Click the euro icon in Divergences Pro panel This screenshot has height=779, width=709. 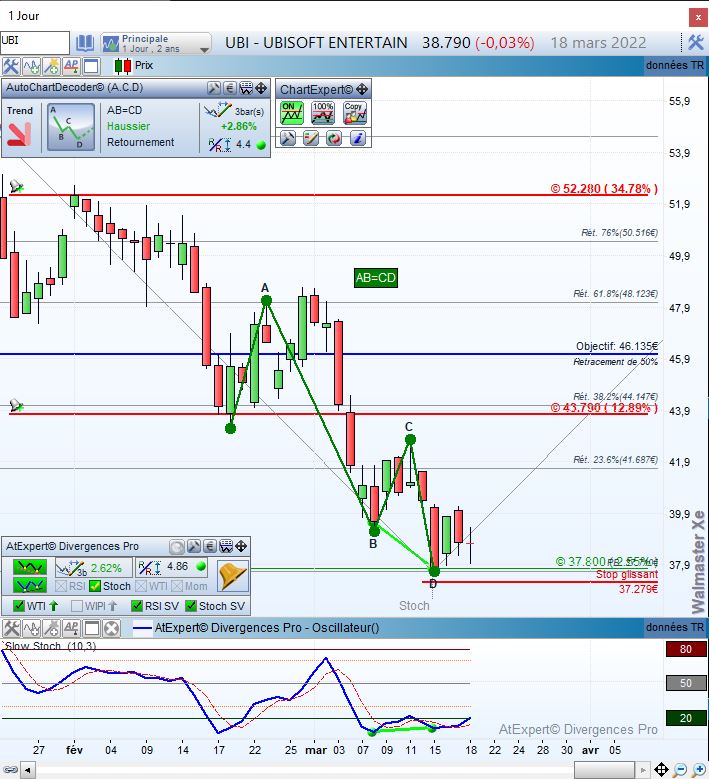(x=210, y=547)
